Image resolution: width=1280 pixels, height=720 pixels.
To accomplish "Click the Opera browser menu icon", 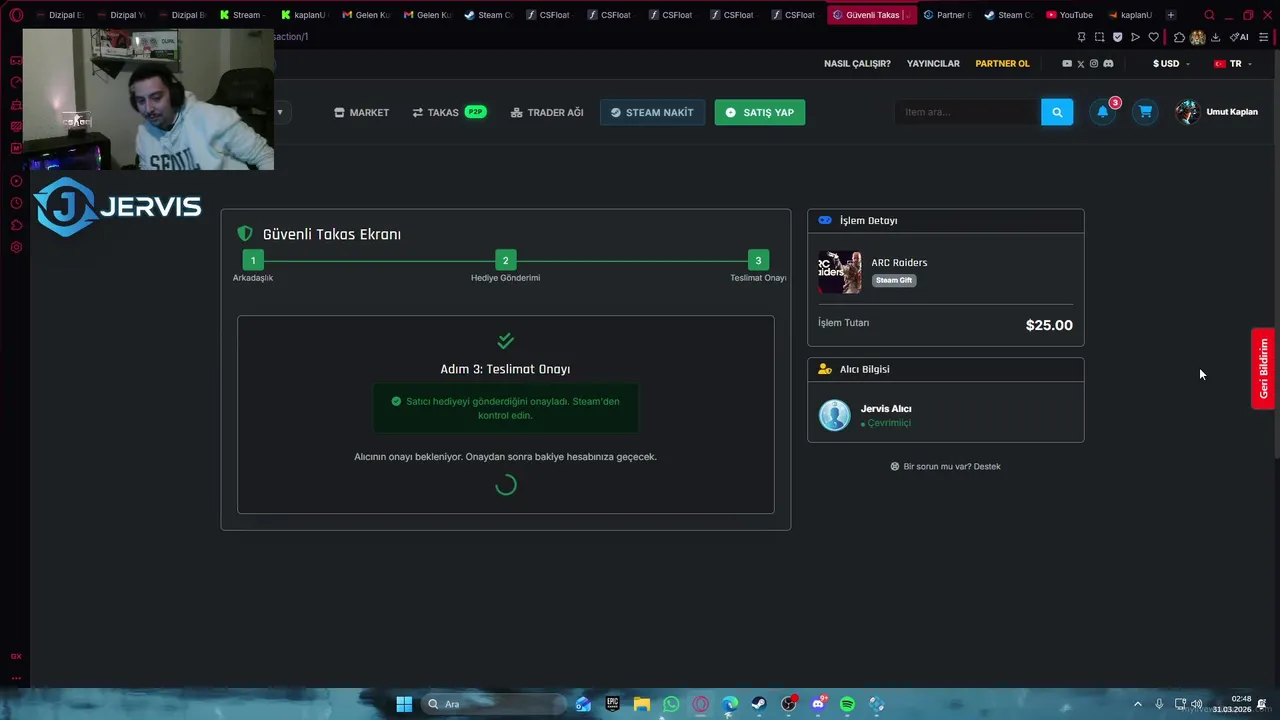I will point(16,15).
